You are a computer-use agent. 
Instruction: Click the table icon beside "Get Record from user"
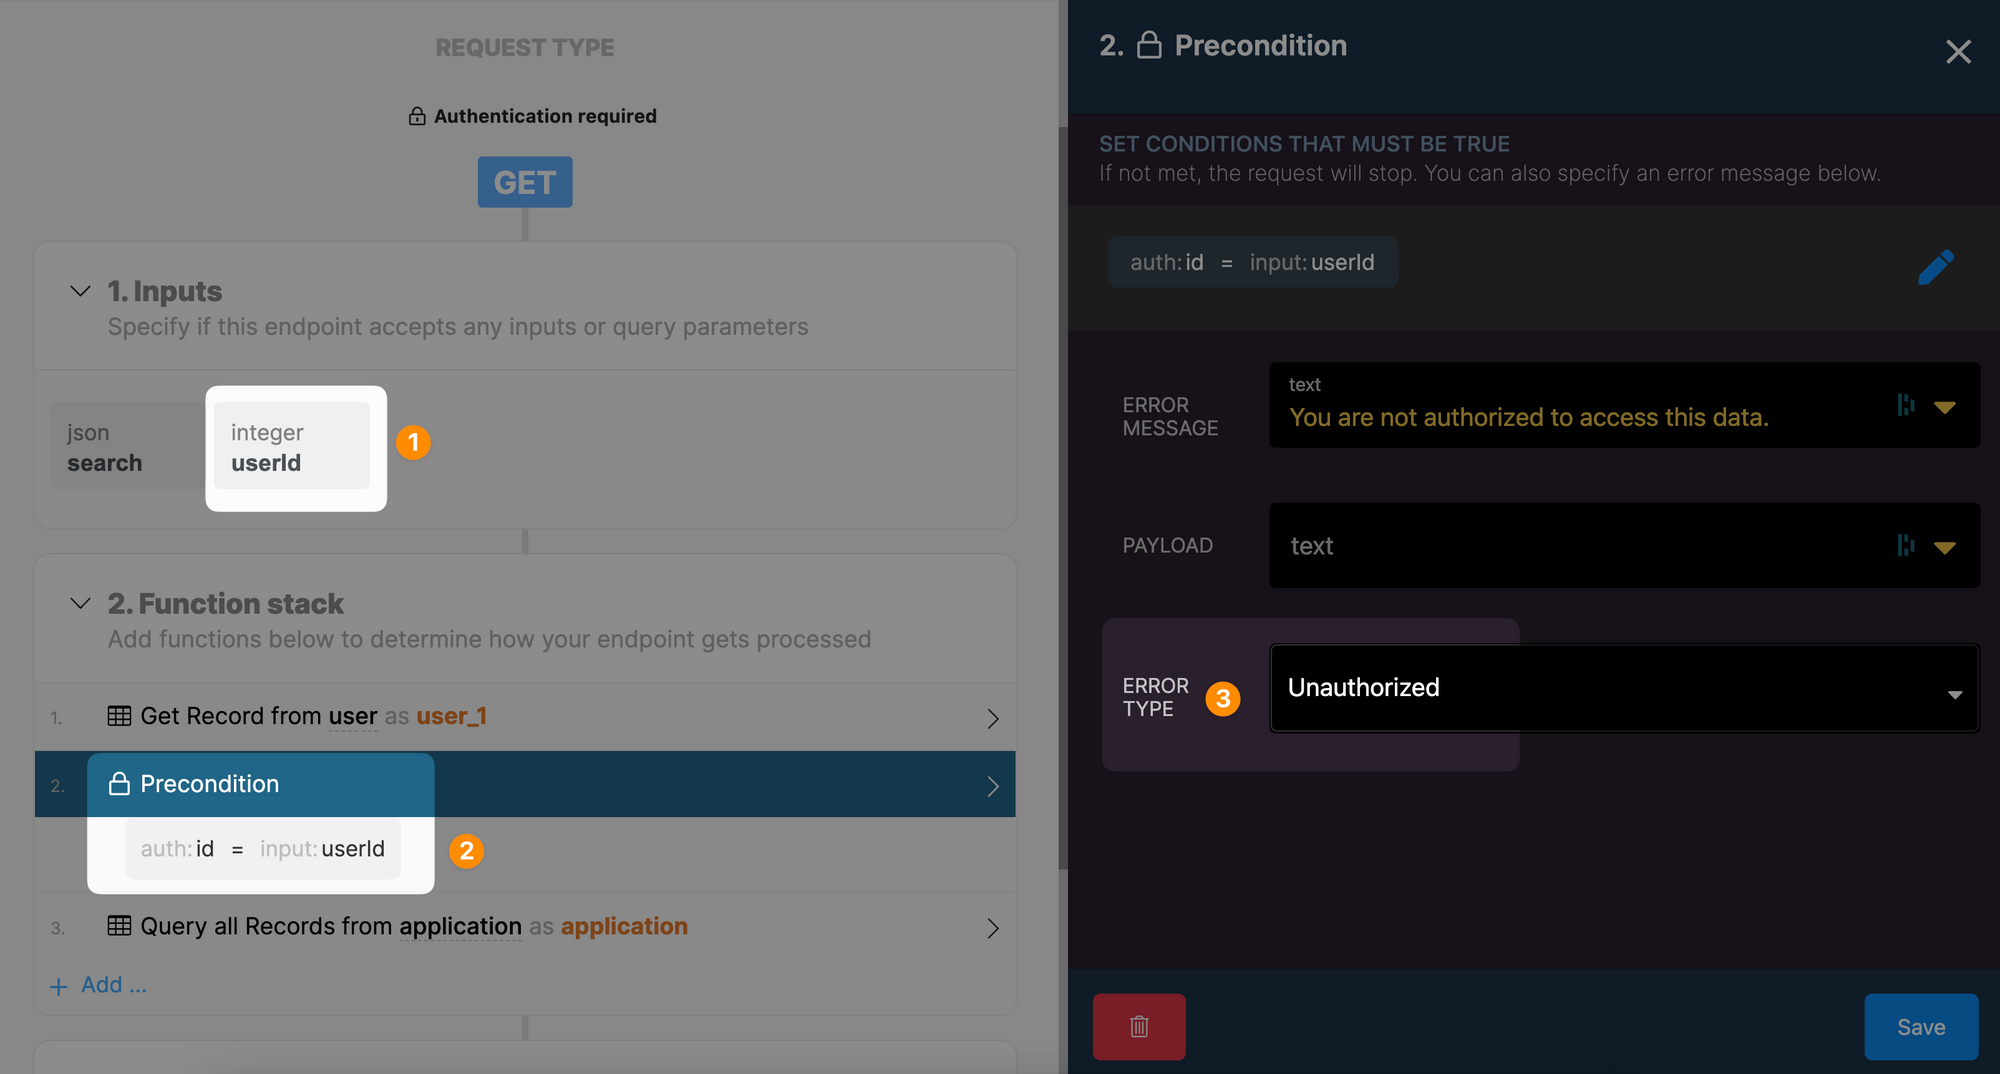pyautogui.click(x=120, y=716)
